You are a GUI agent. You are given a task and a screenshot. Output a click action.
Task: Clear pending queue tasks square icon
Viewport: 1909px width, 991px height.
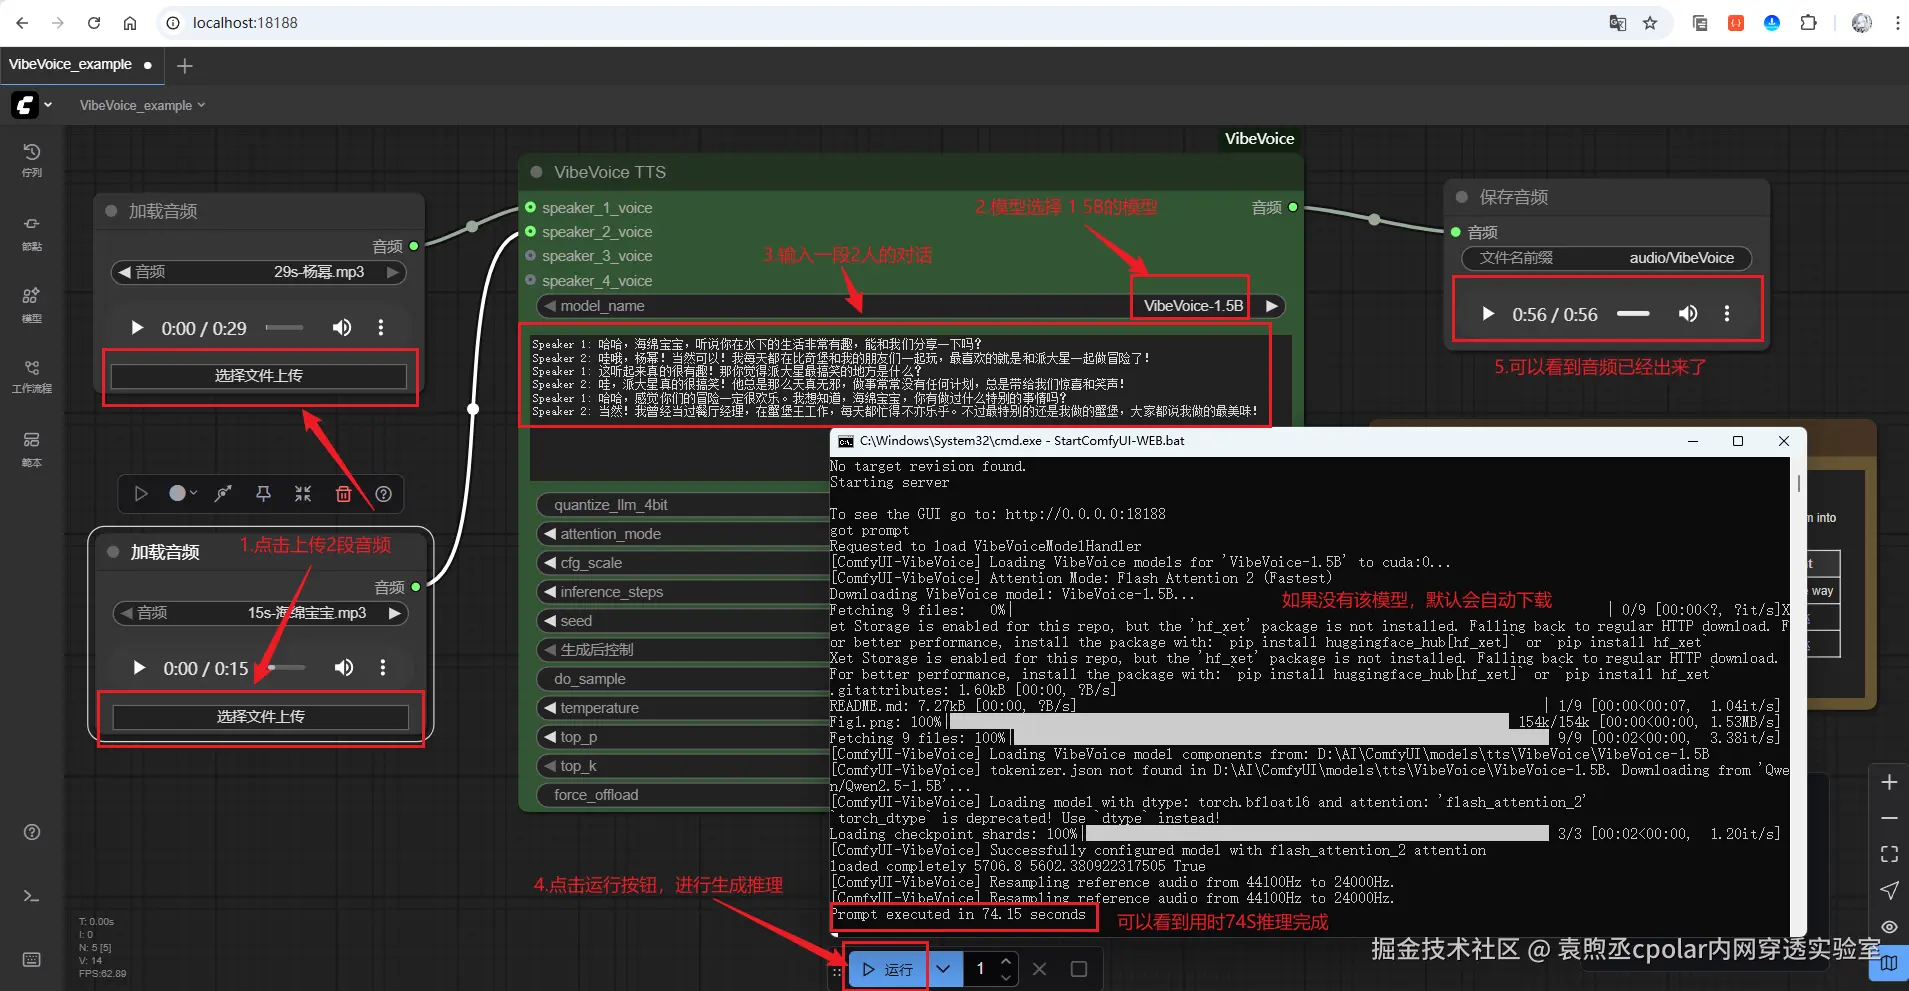(1079, 969)
